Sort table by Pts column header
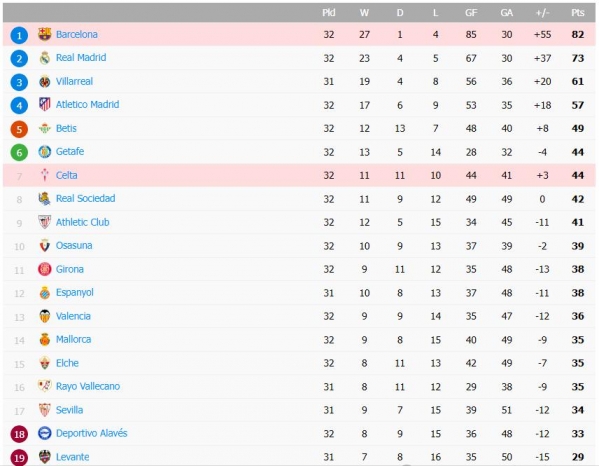The height and width of the screenshot is (466, 600). 577,12
